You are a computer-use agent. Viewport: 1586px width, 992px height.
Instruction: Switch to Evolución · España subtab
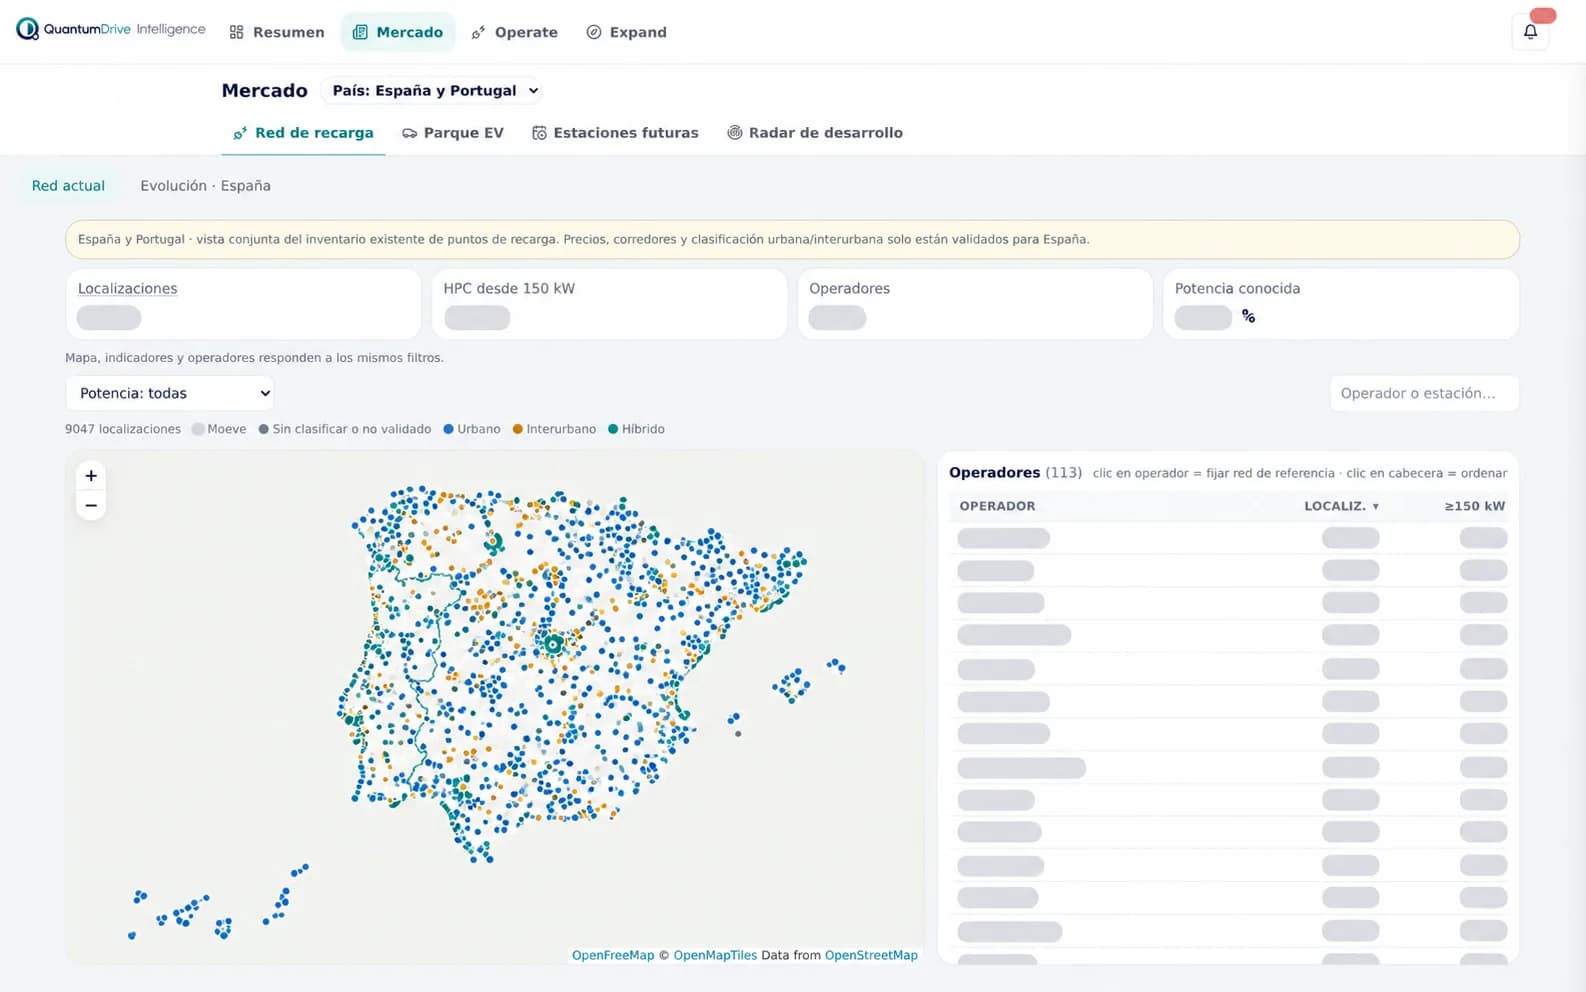pos(205,186)
